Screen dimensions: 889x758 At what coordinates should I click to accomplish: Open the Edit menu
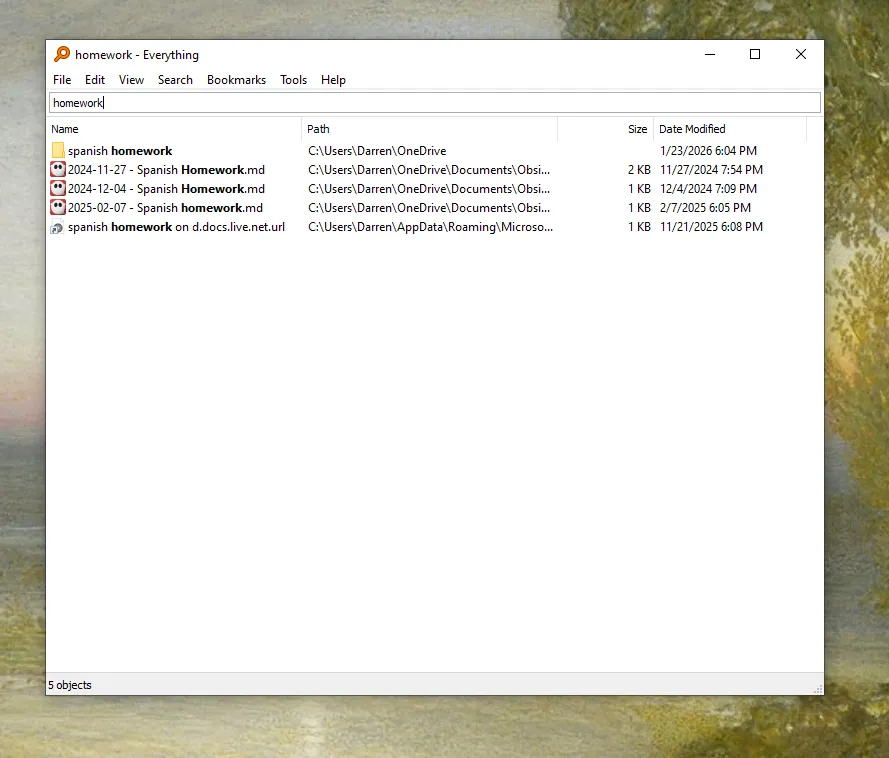point(95,79)
